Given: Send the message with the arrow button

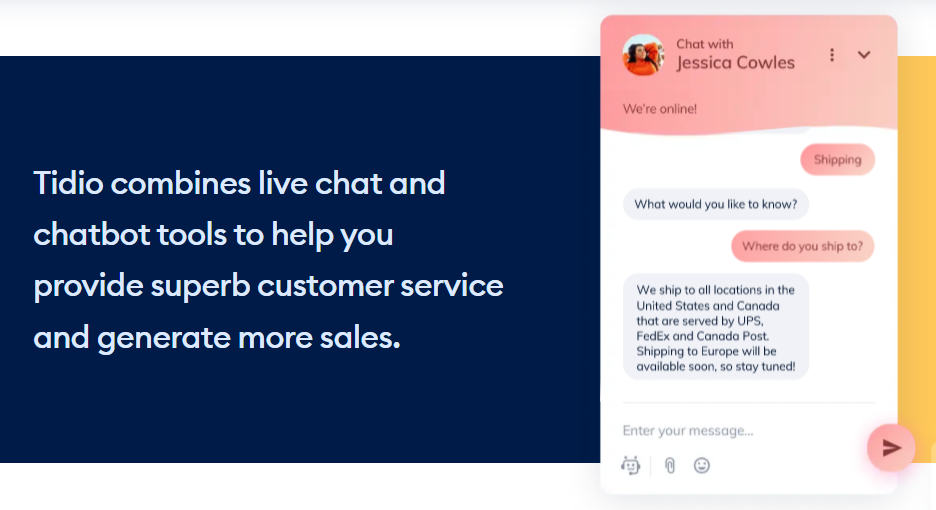Looking at the screenshot, I should [x=891, y=447].
